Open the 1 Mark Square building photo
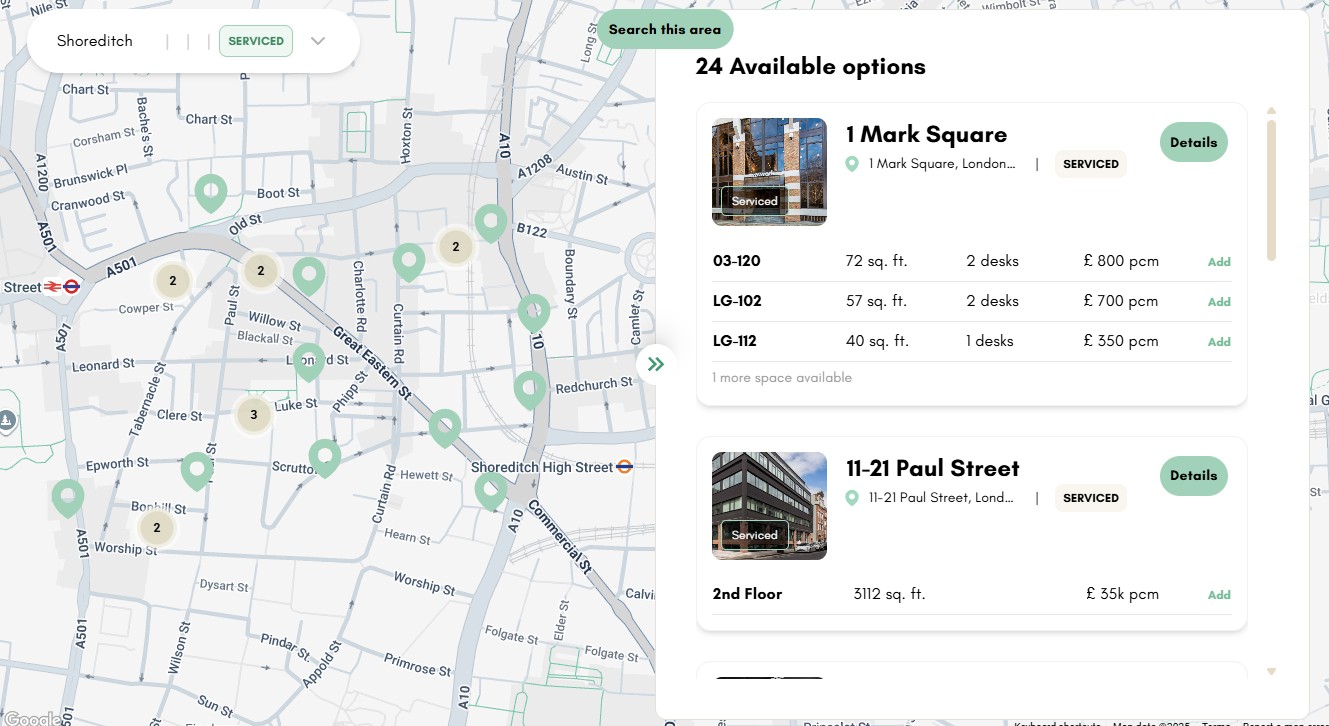This screenshot has height=726, width=1329. (x=769, y=172)
